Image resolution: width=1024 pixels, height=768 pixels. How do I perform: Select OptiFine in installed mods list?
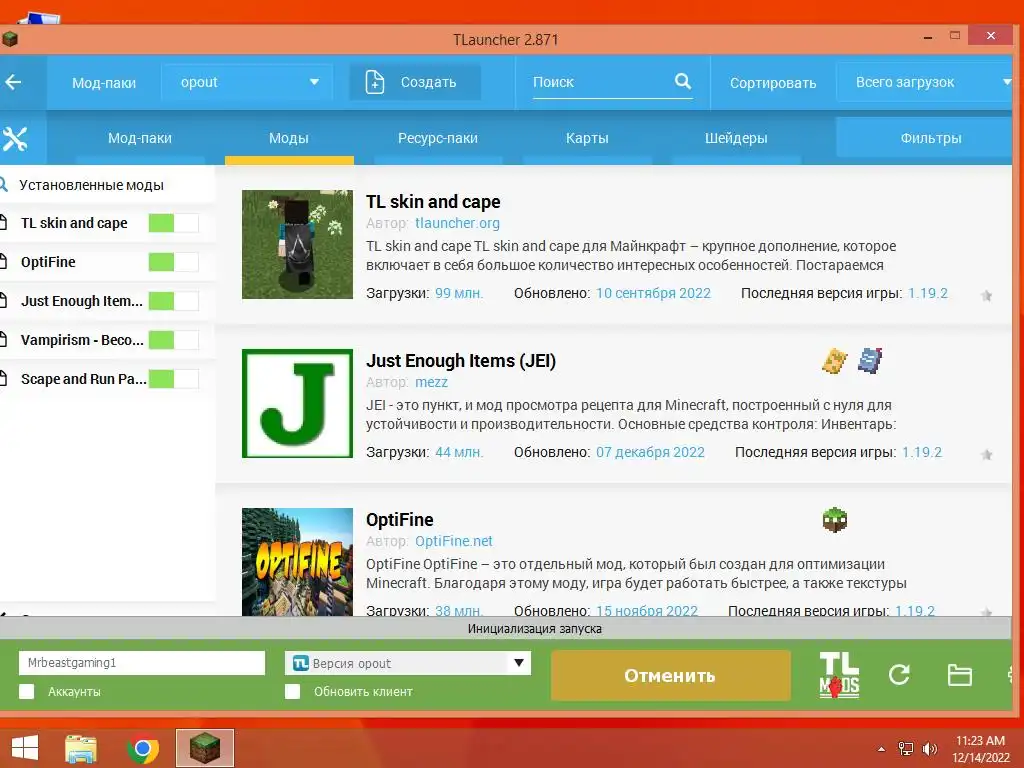click(48, 262)
